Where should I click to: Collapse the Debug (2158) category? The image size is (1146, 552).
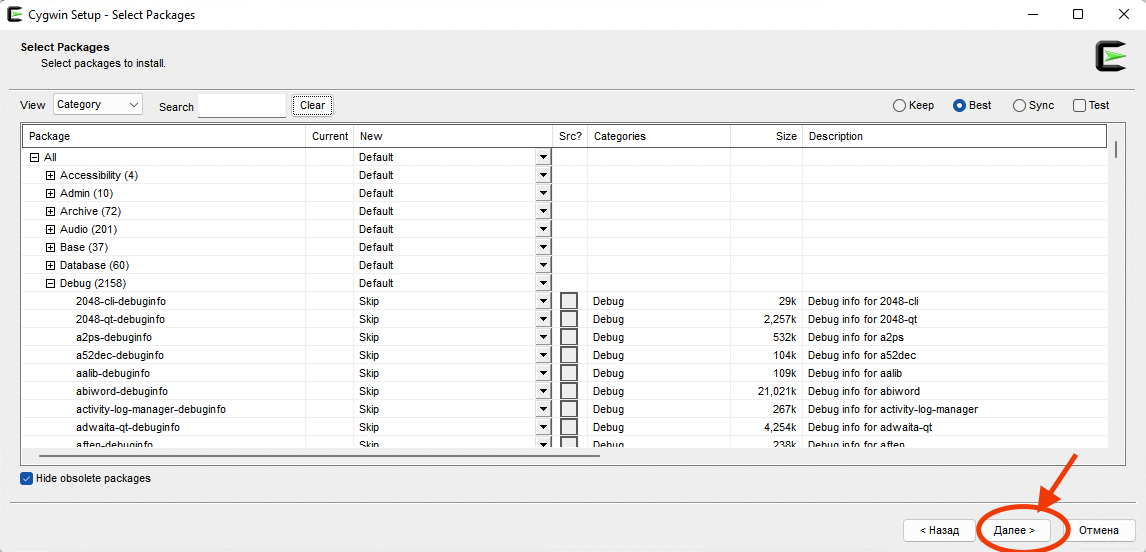click(51, 283)
